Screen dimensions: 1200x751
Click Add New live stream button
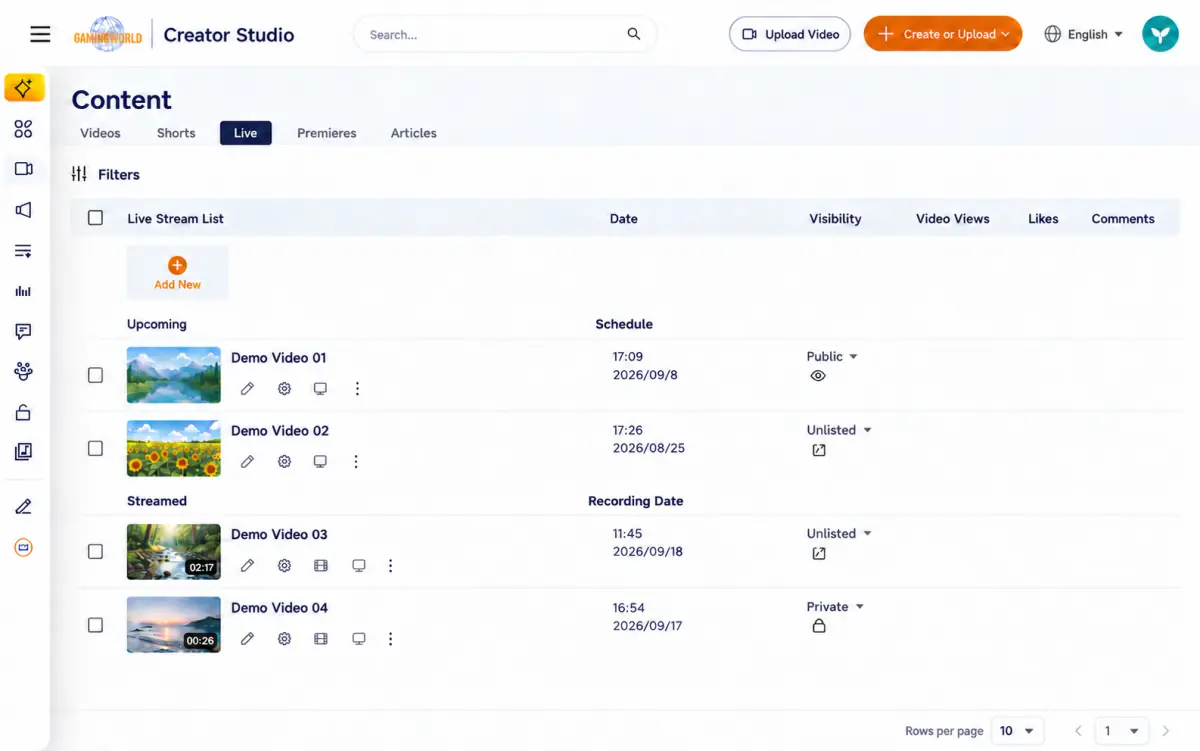[177, 272]
